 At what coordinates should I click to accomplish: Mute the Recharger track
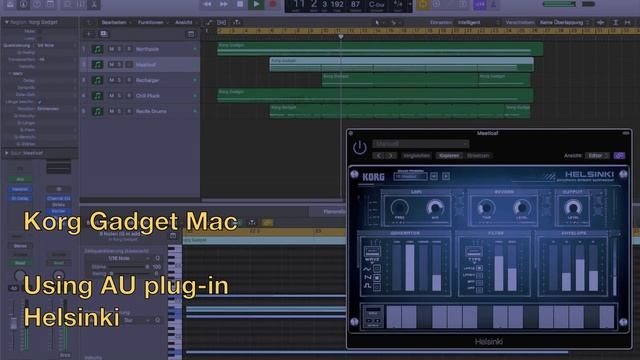[111, 80]
